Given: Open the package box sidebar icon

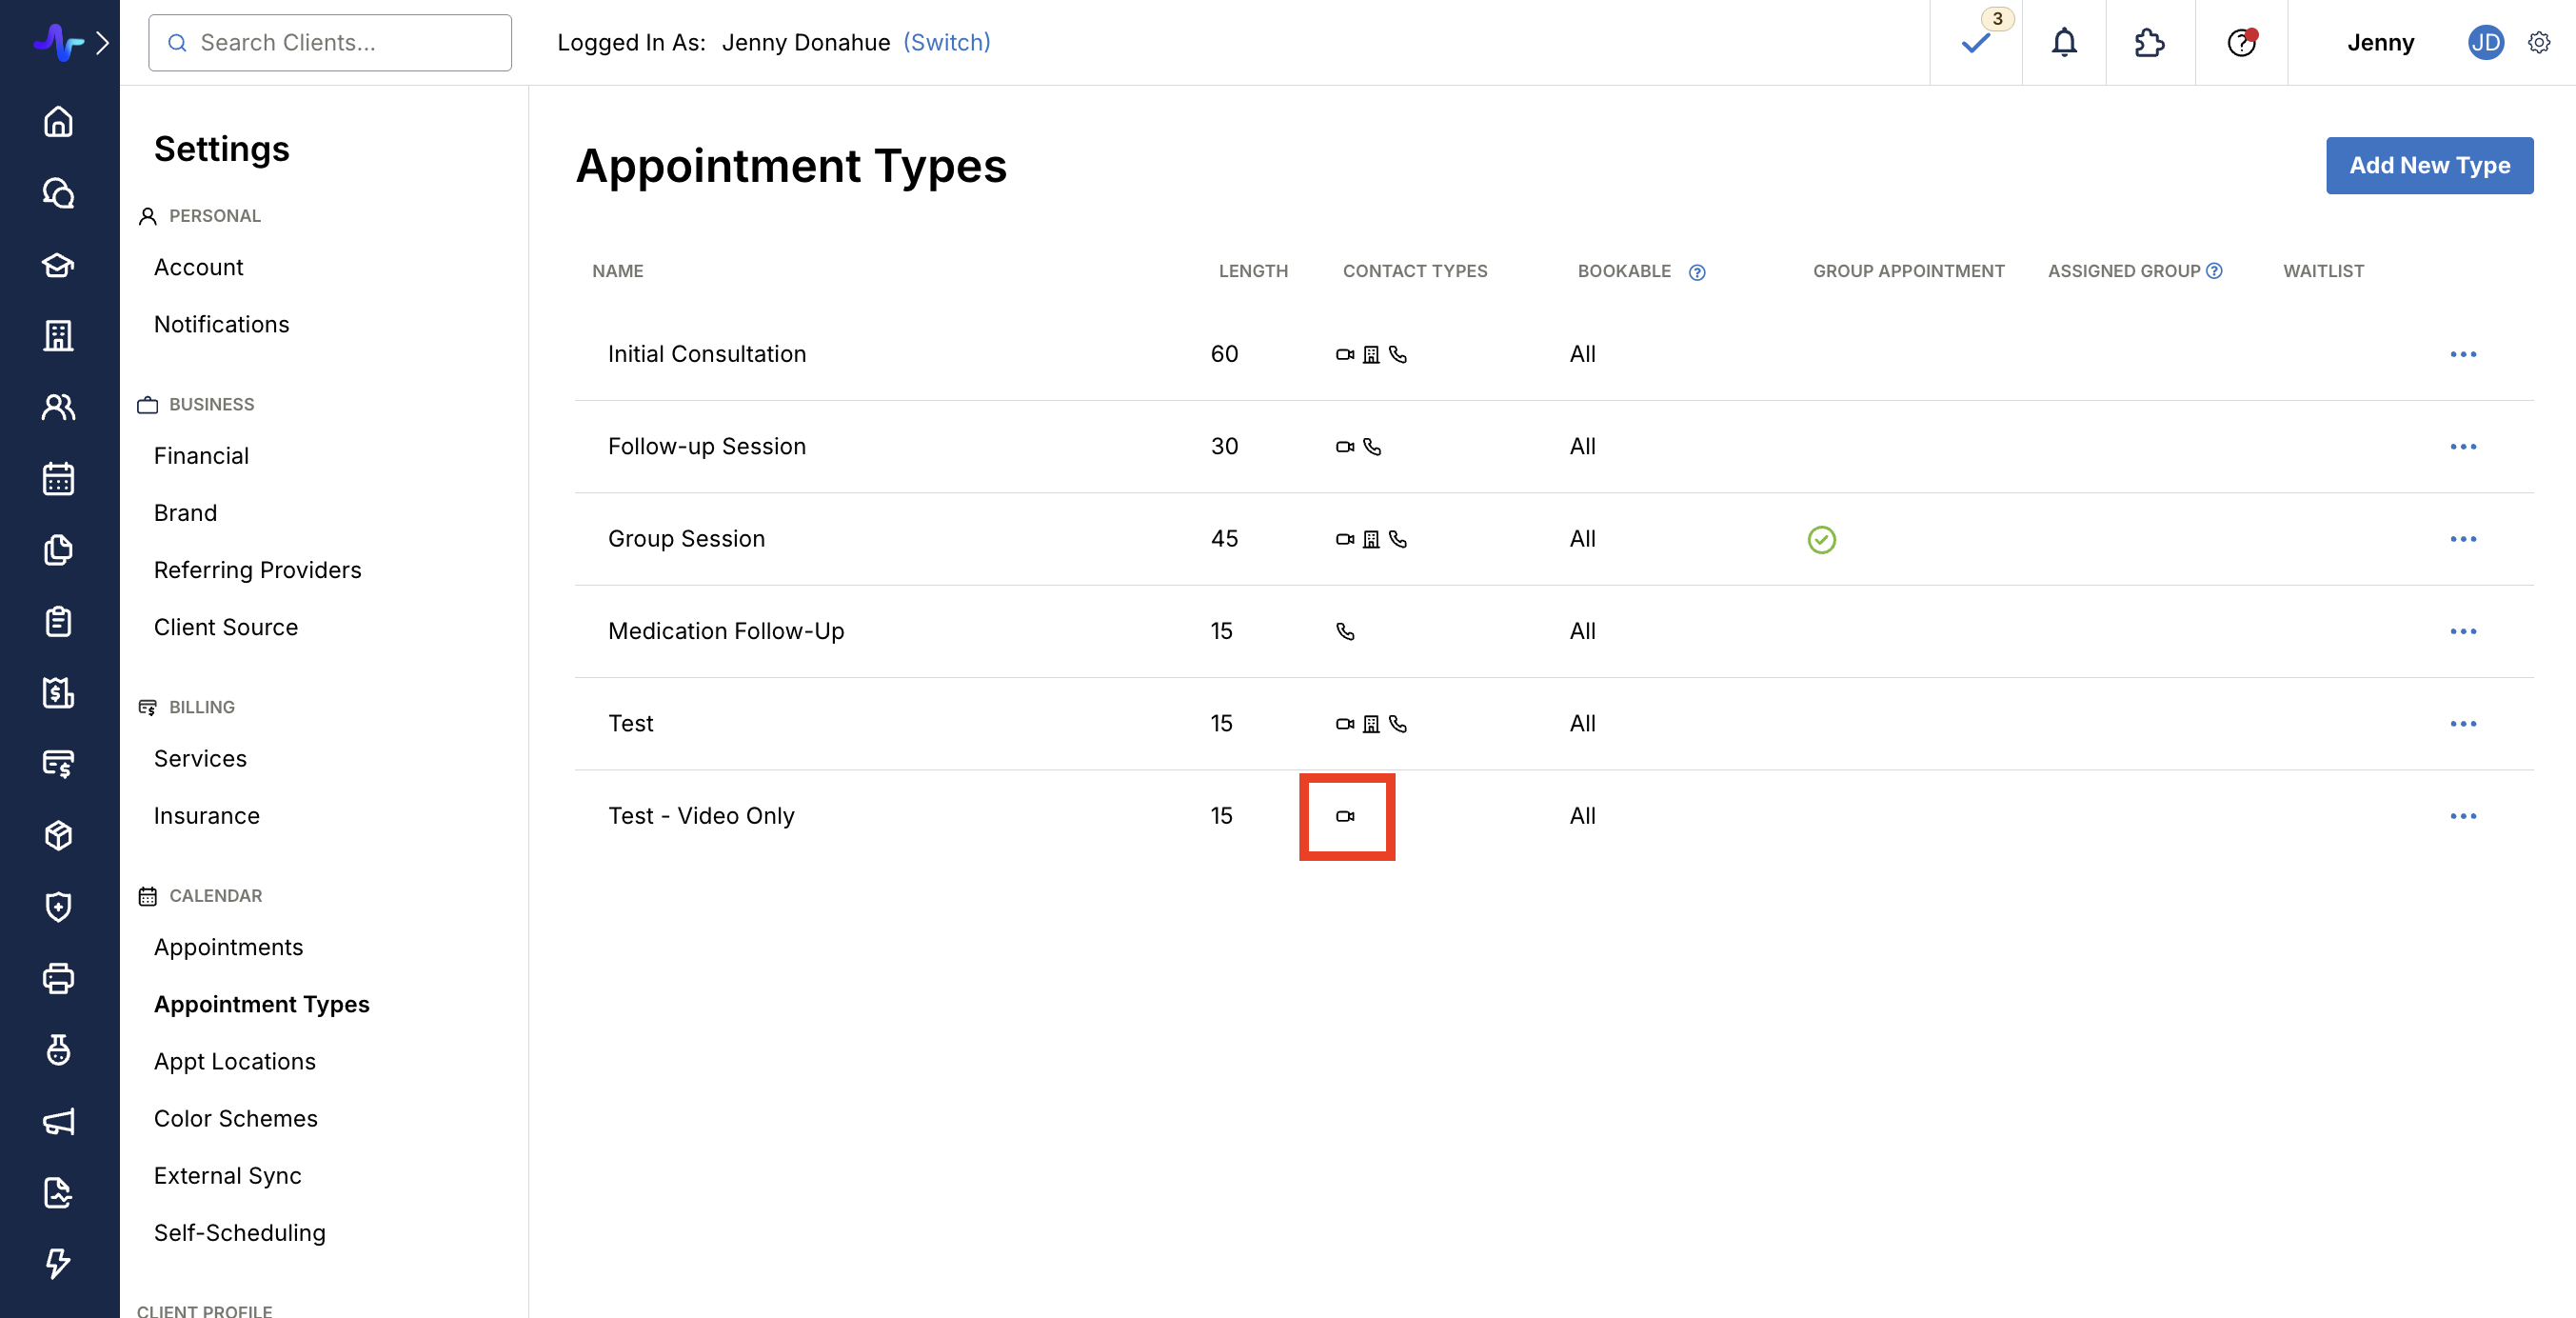Looking at the screenshot, I should [58, 836].
